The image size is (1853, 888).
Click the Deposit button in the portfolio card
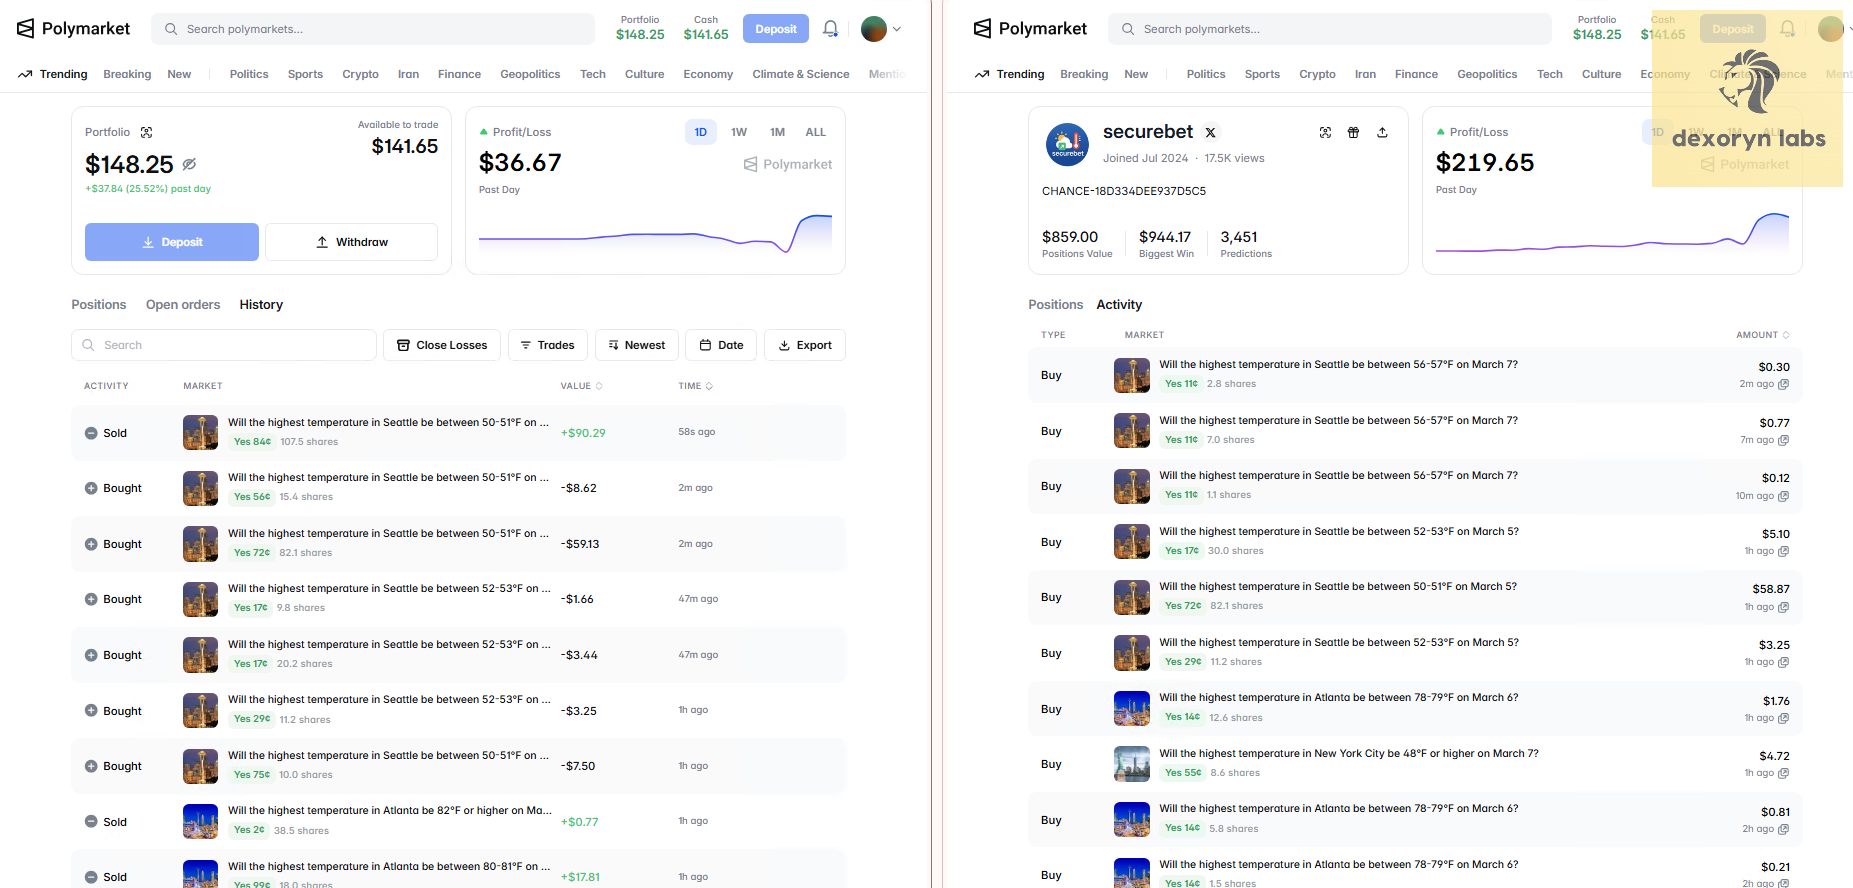click(172, 242)
